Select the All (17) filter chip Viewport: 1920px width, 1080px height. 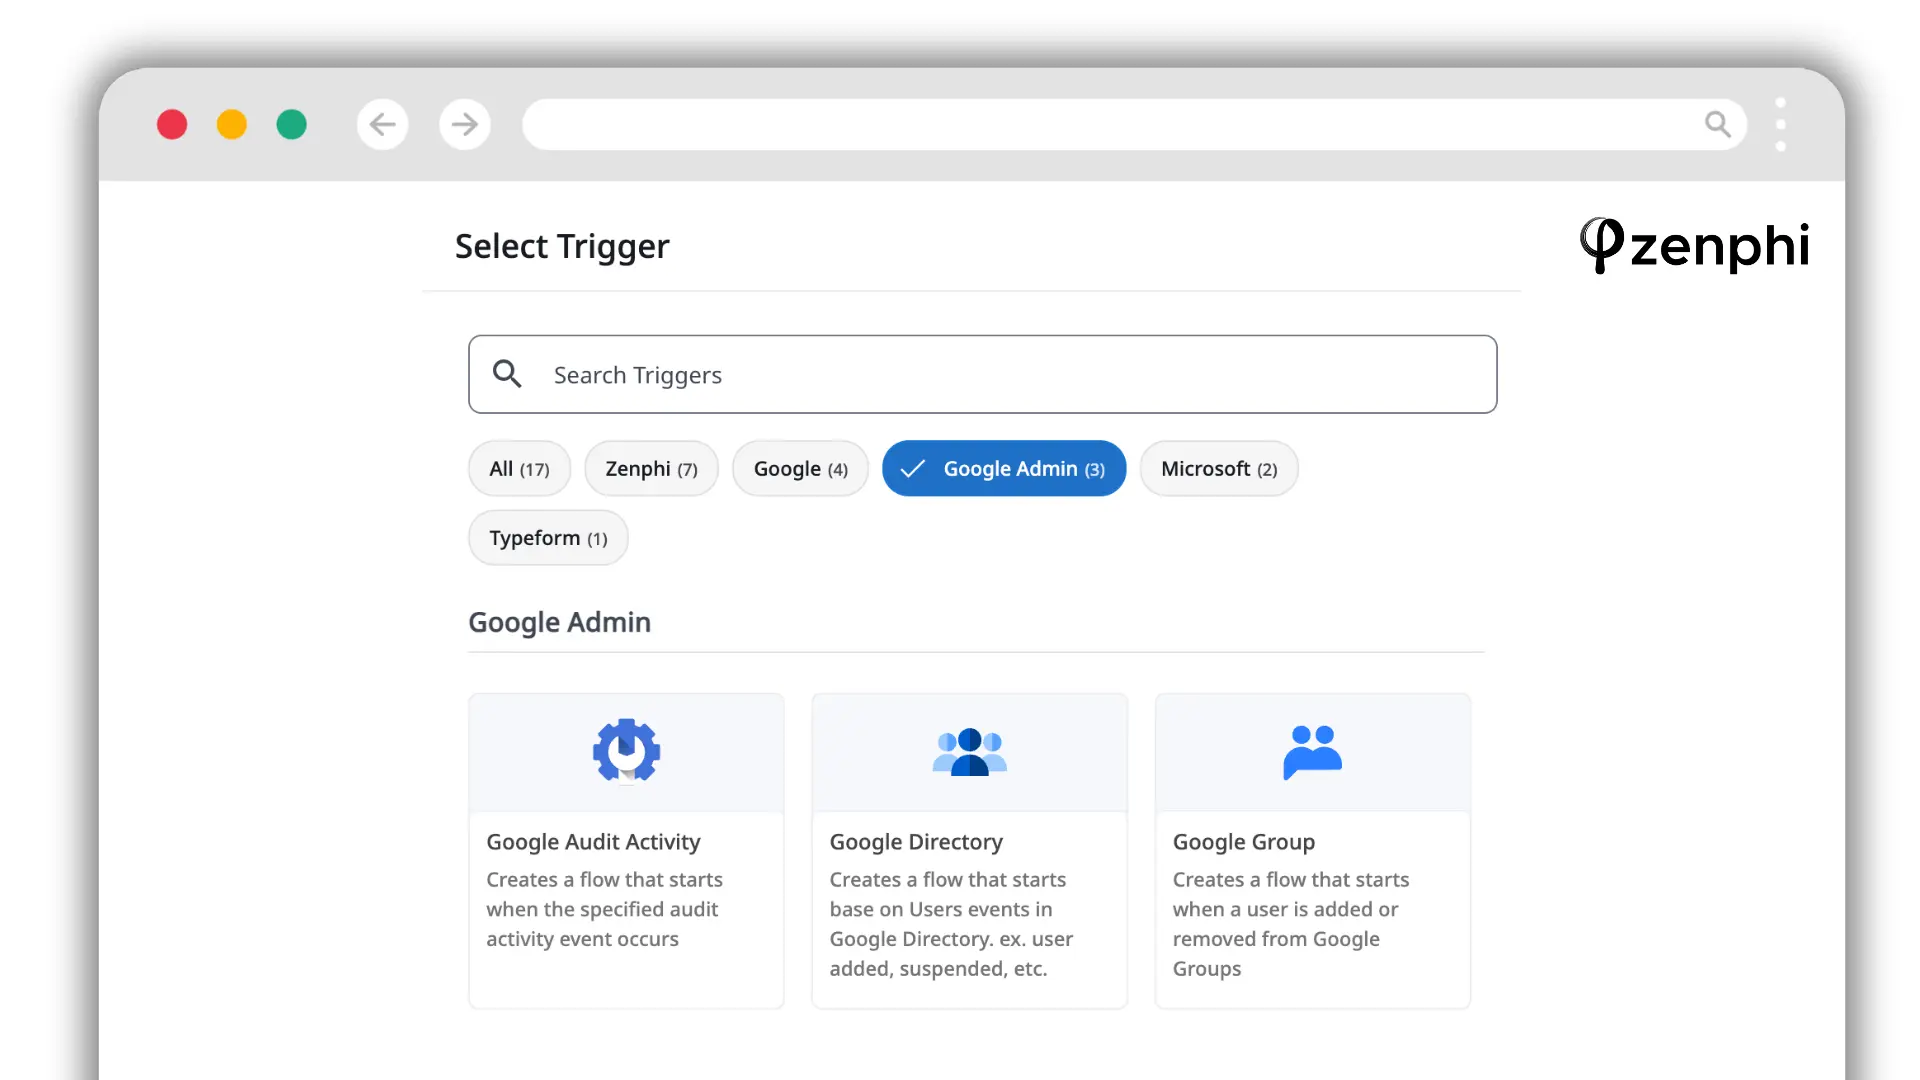pos(519,468)
